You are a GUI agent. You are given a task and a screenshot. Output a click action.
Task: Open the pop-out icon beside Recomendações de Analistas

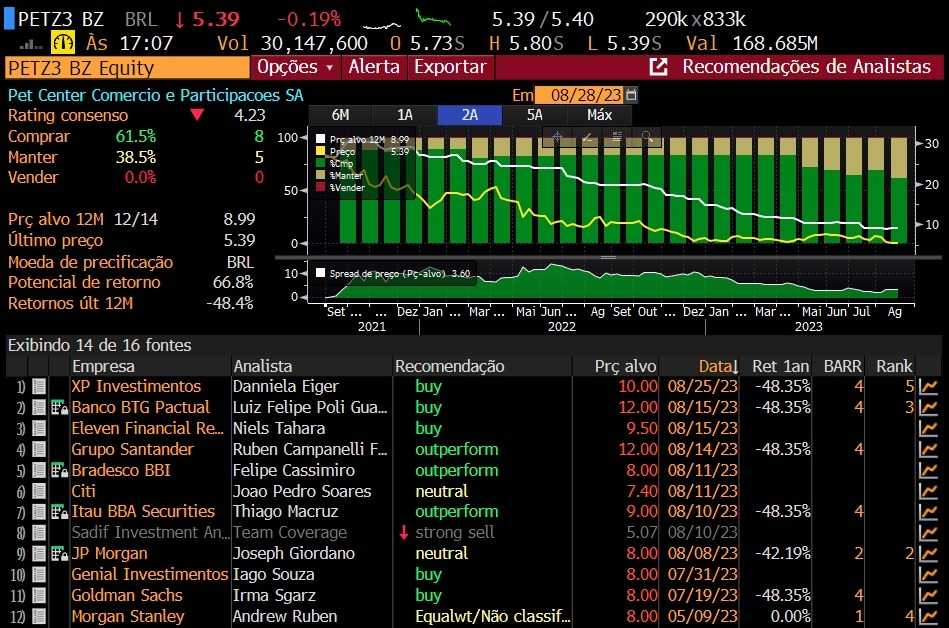click(x=658, y=67)
